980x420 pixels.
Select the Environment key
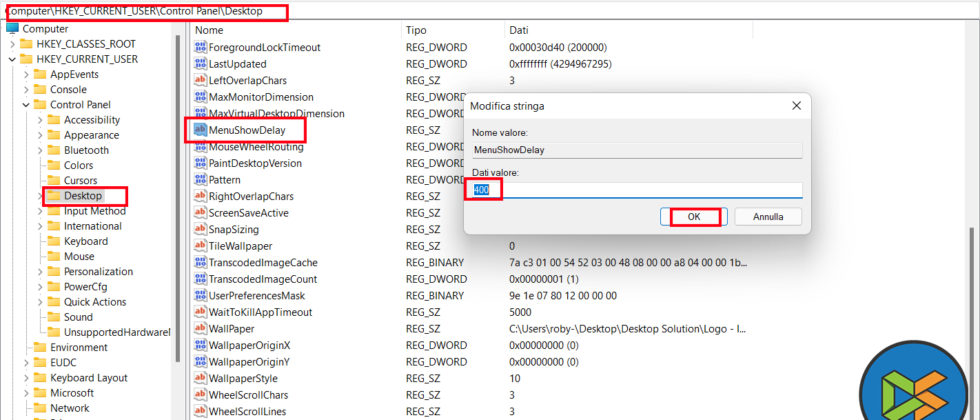pyautogui.click(x=79, y=348)
